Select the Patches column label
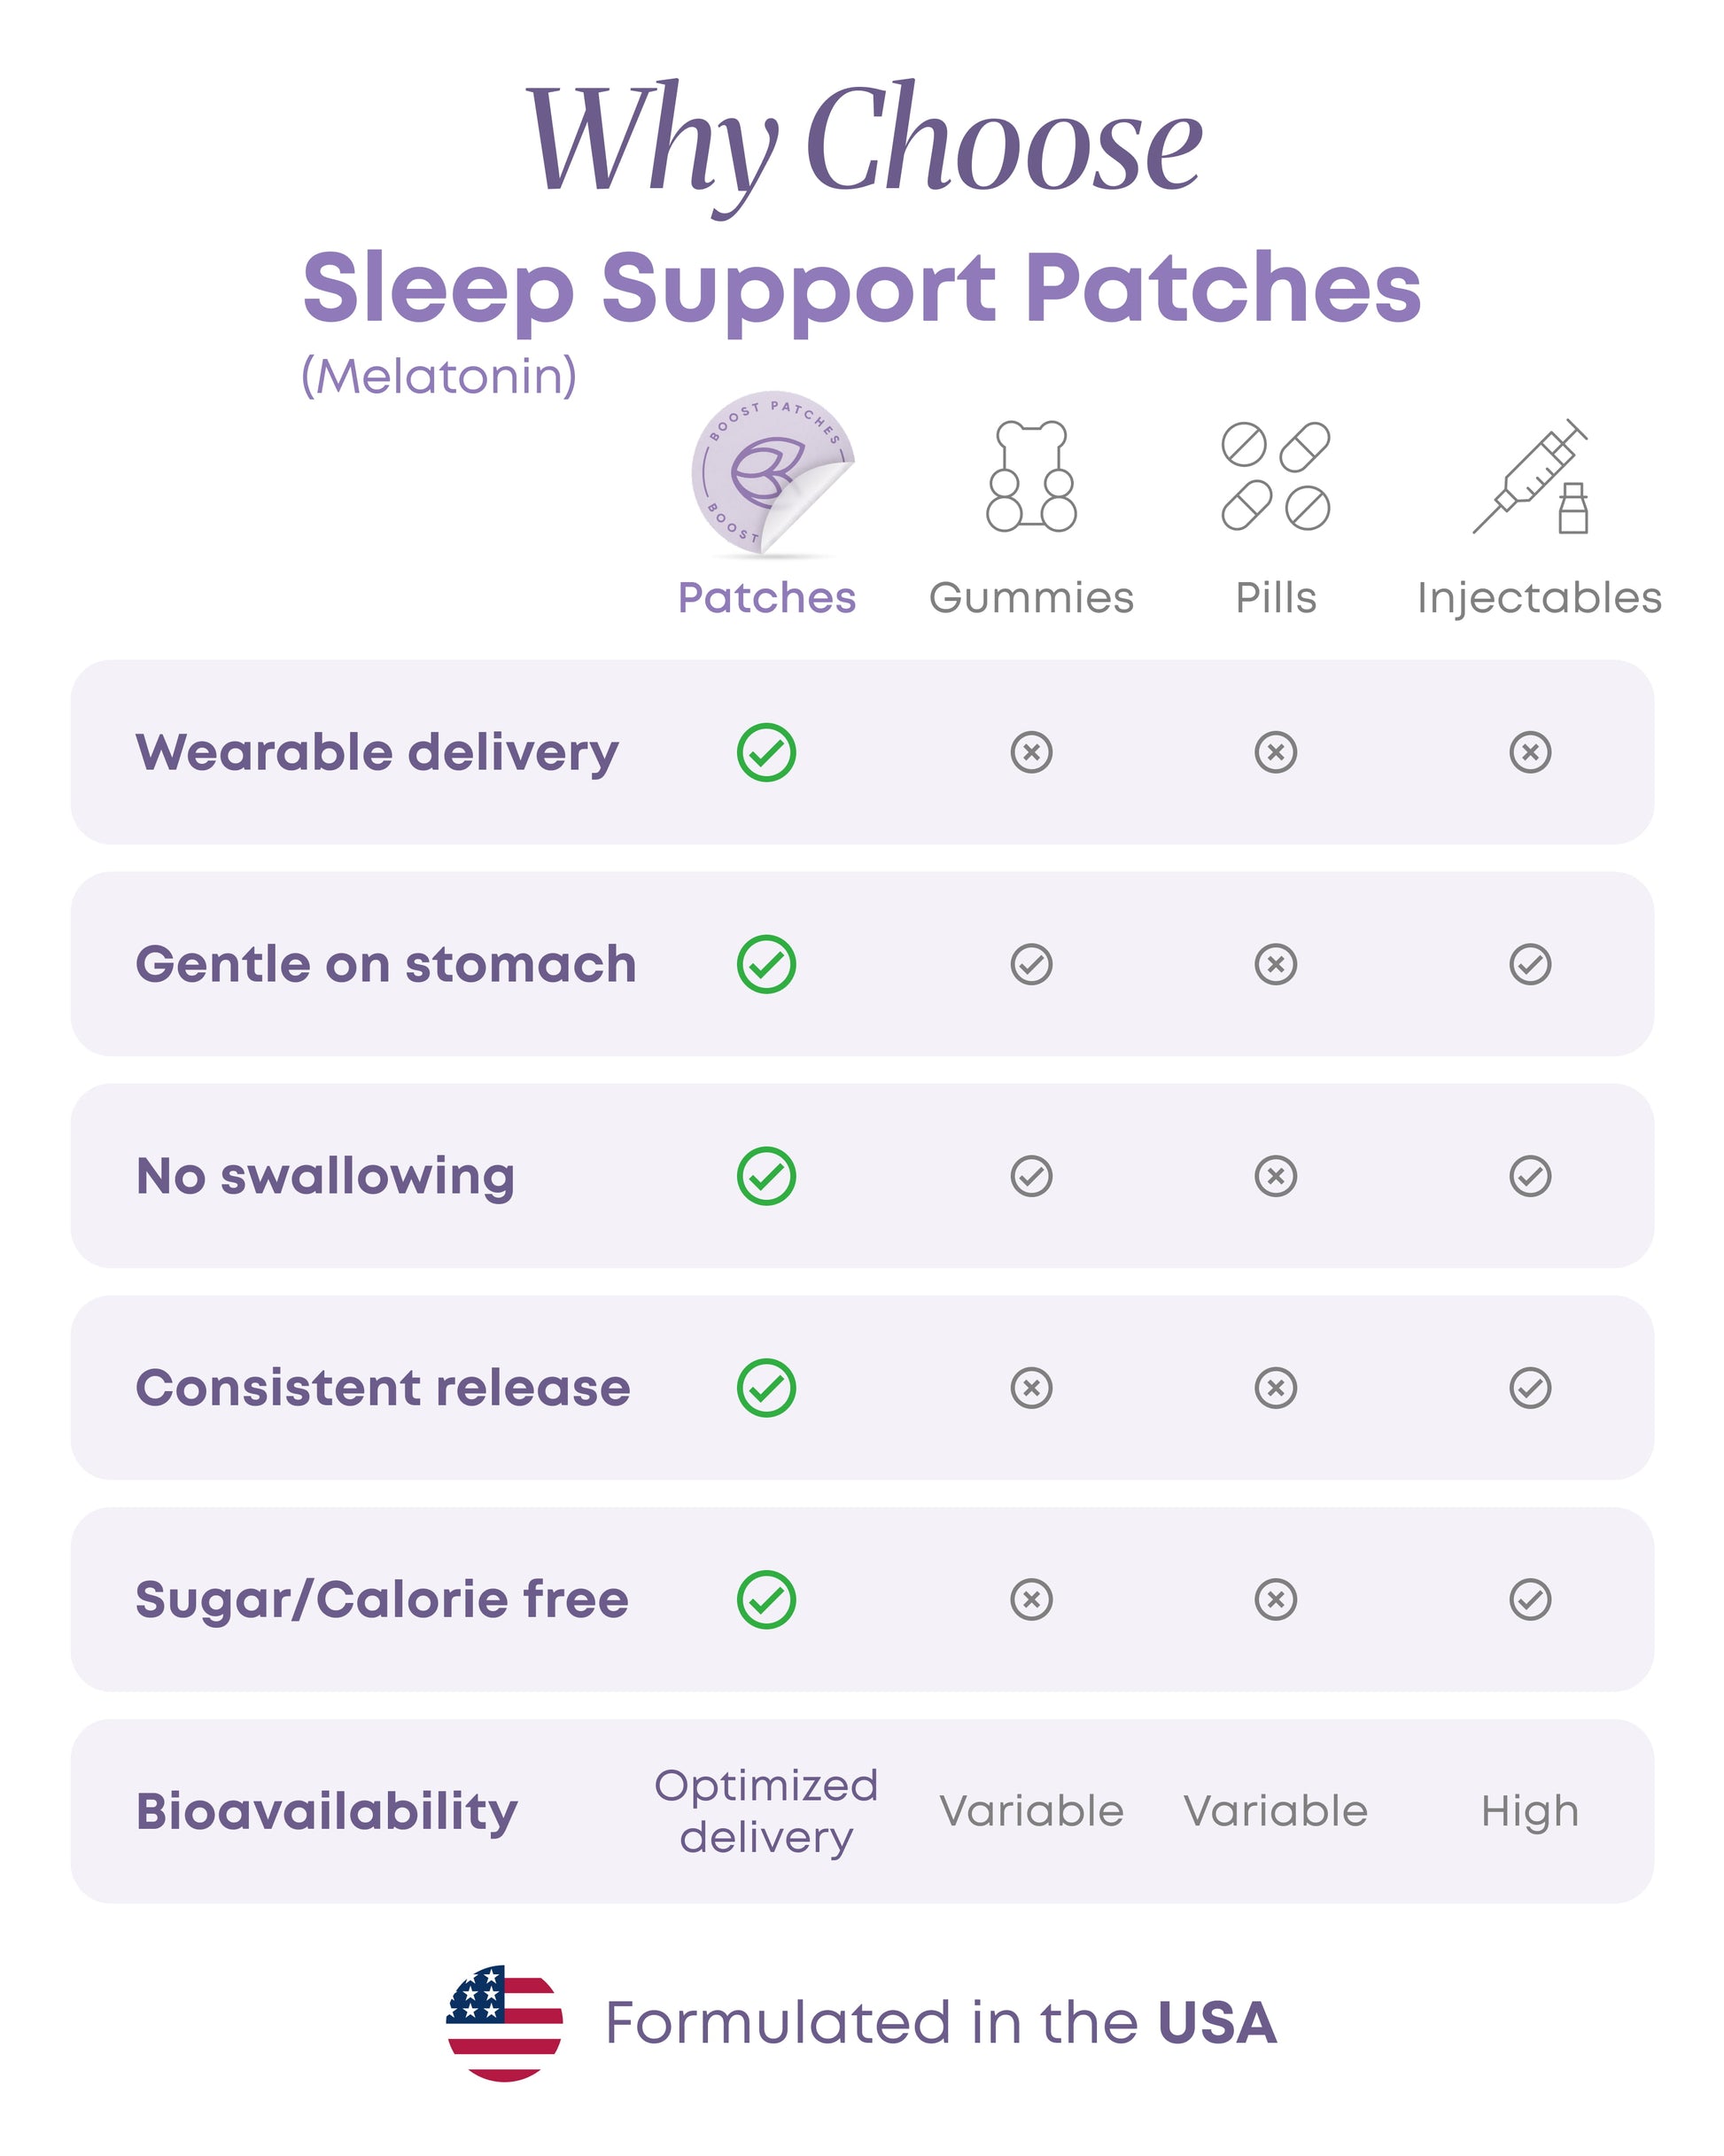 [x=767, y=598]
